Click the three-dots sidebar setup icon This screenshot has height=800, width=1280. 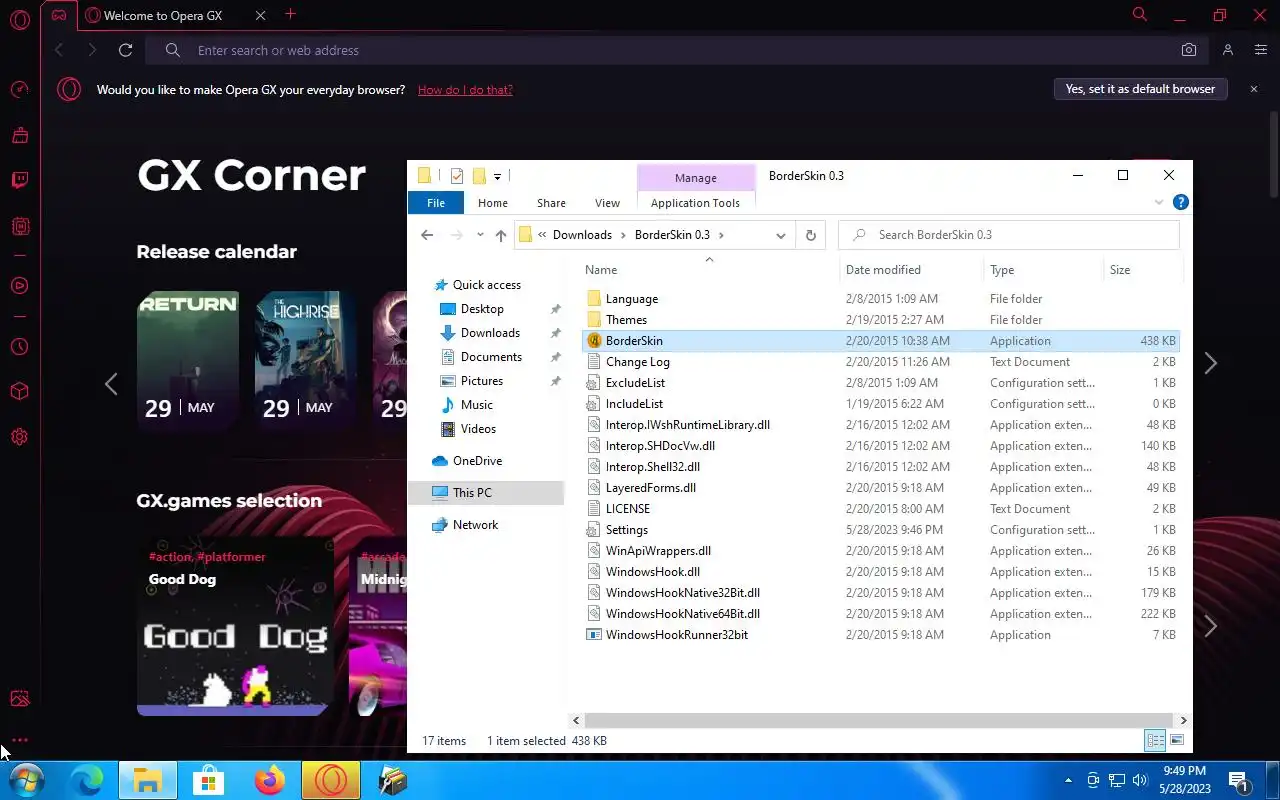tap(19, 741)
